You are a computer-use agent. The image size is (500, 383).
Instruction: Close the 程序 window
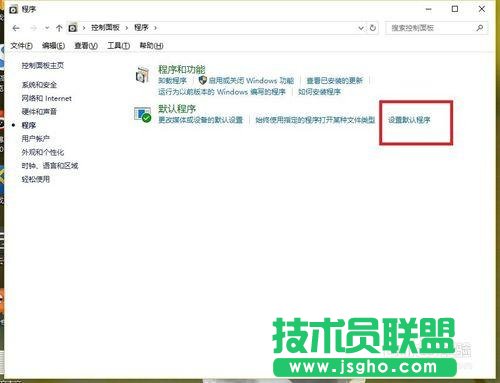pos(482,9)
